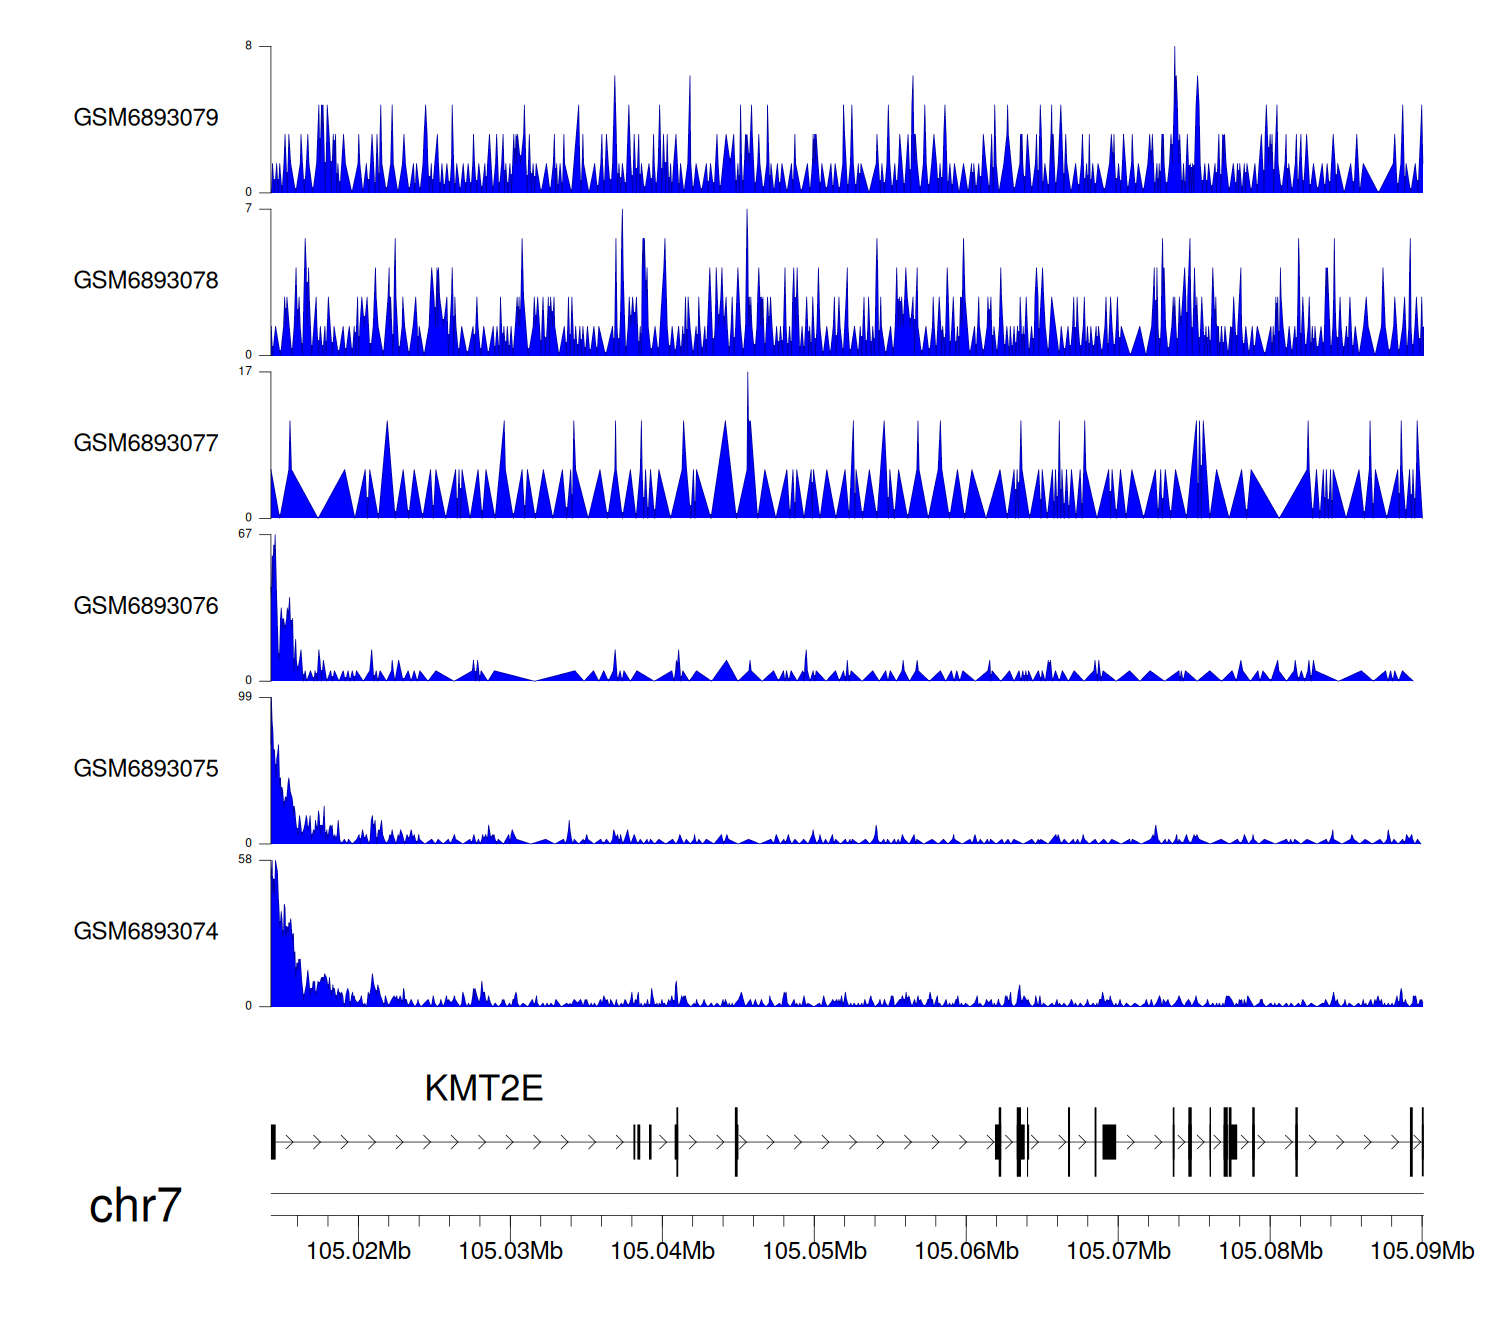Screen dimensions: 1500x1320
Task: Click the 105.06Mb axis tick label
Action: 966,1251
